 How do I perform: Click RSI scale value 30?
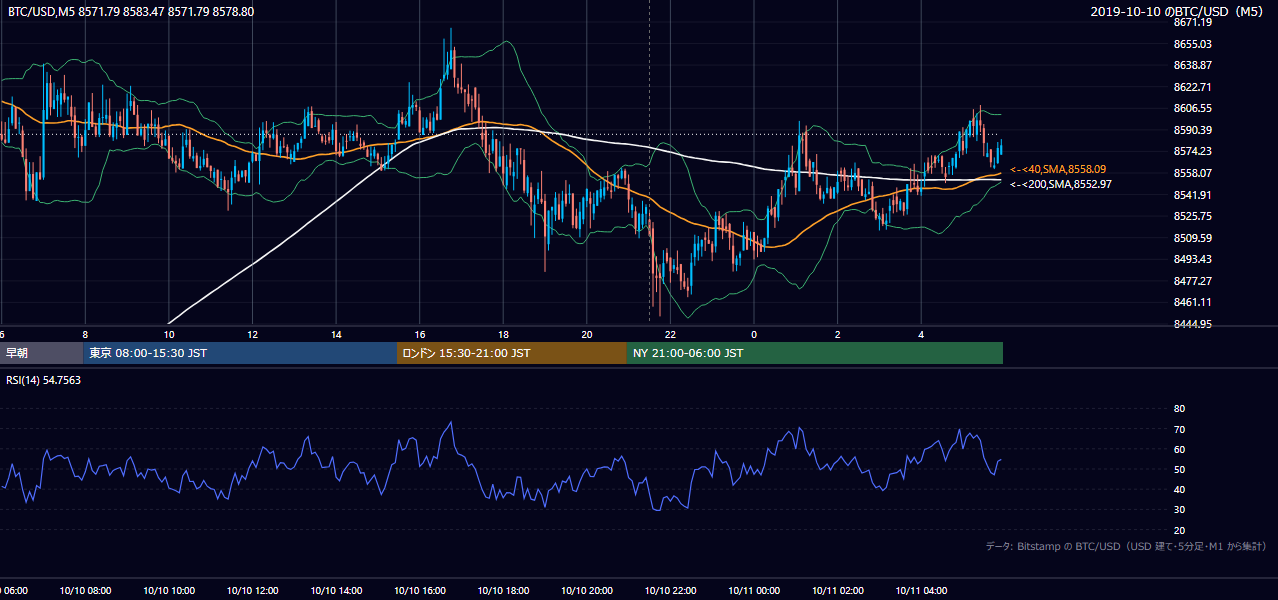(1179, 510)
